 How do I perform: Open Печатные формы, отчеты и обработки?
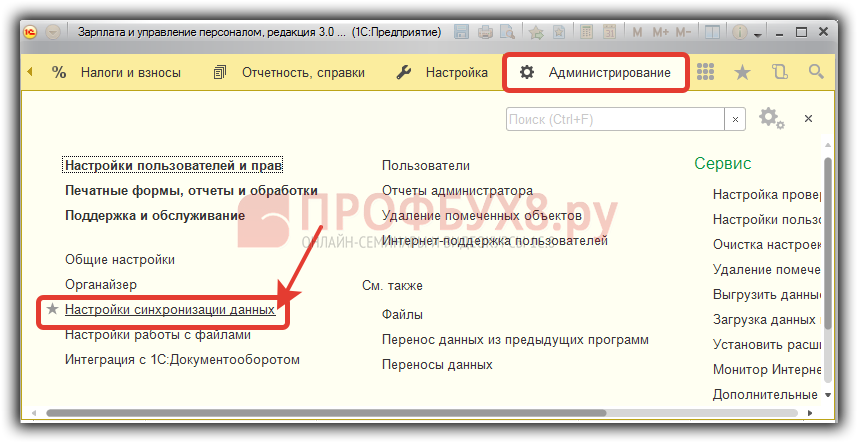click(x=192, y=190)
